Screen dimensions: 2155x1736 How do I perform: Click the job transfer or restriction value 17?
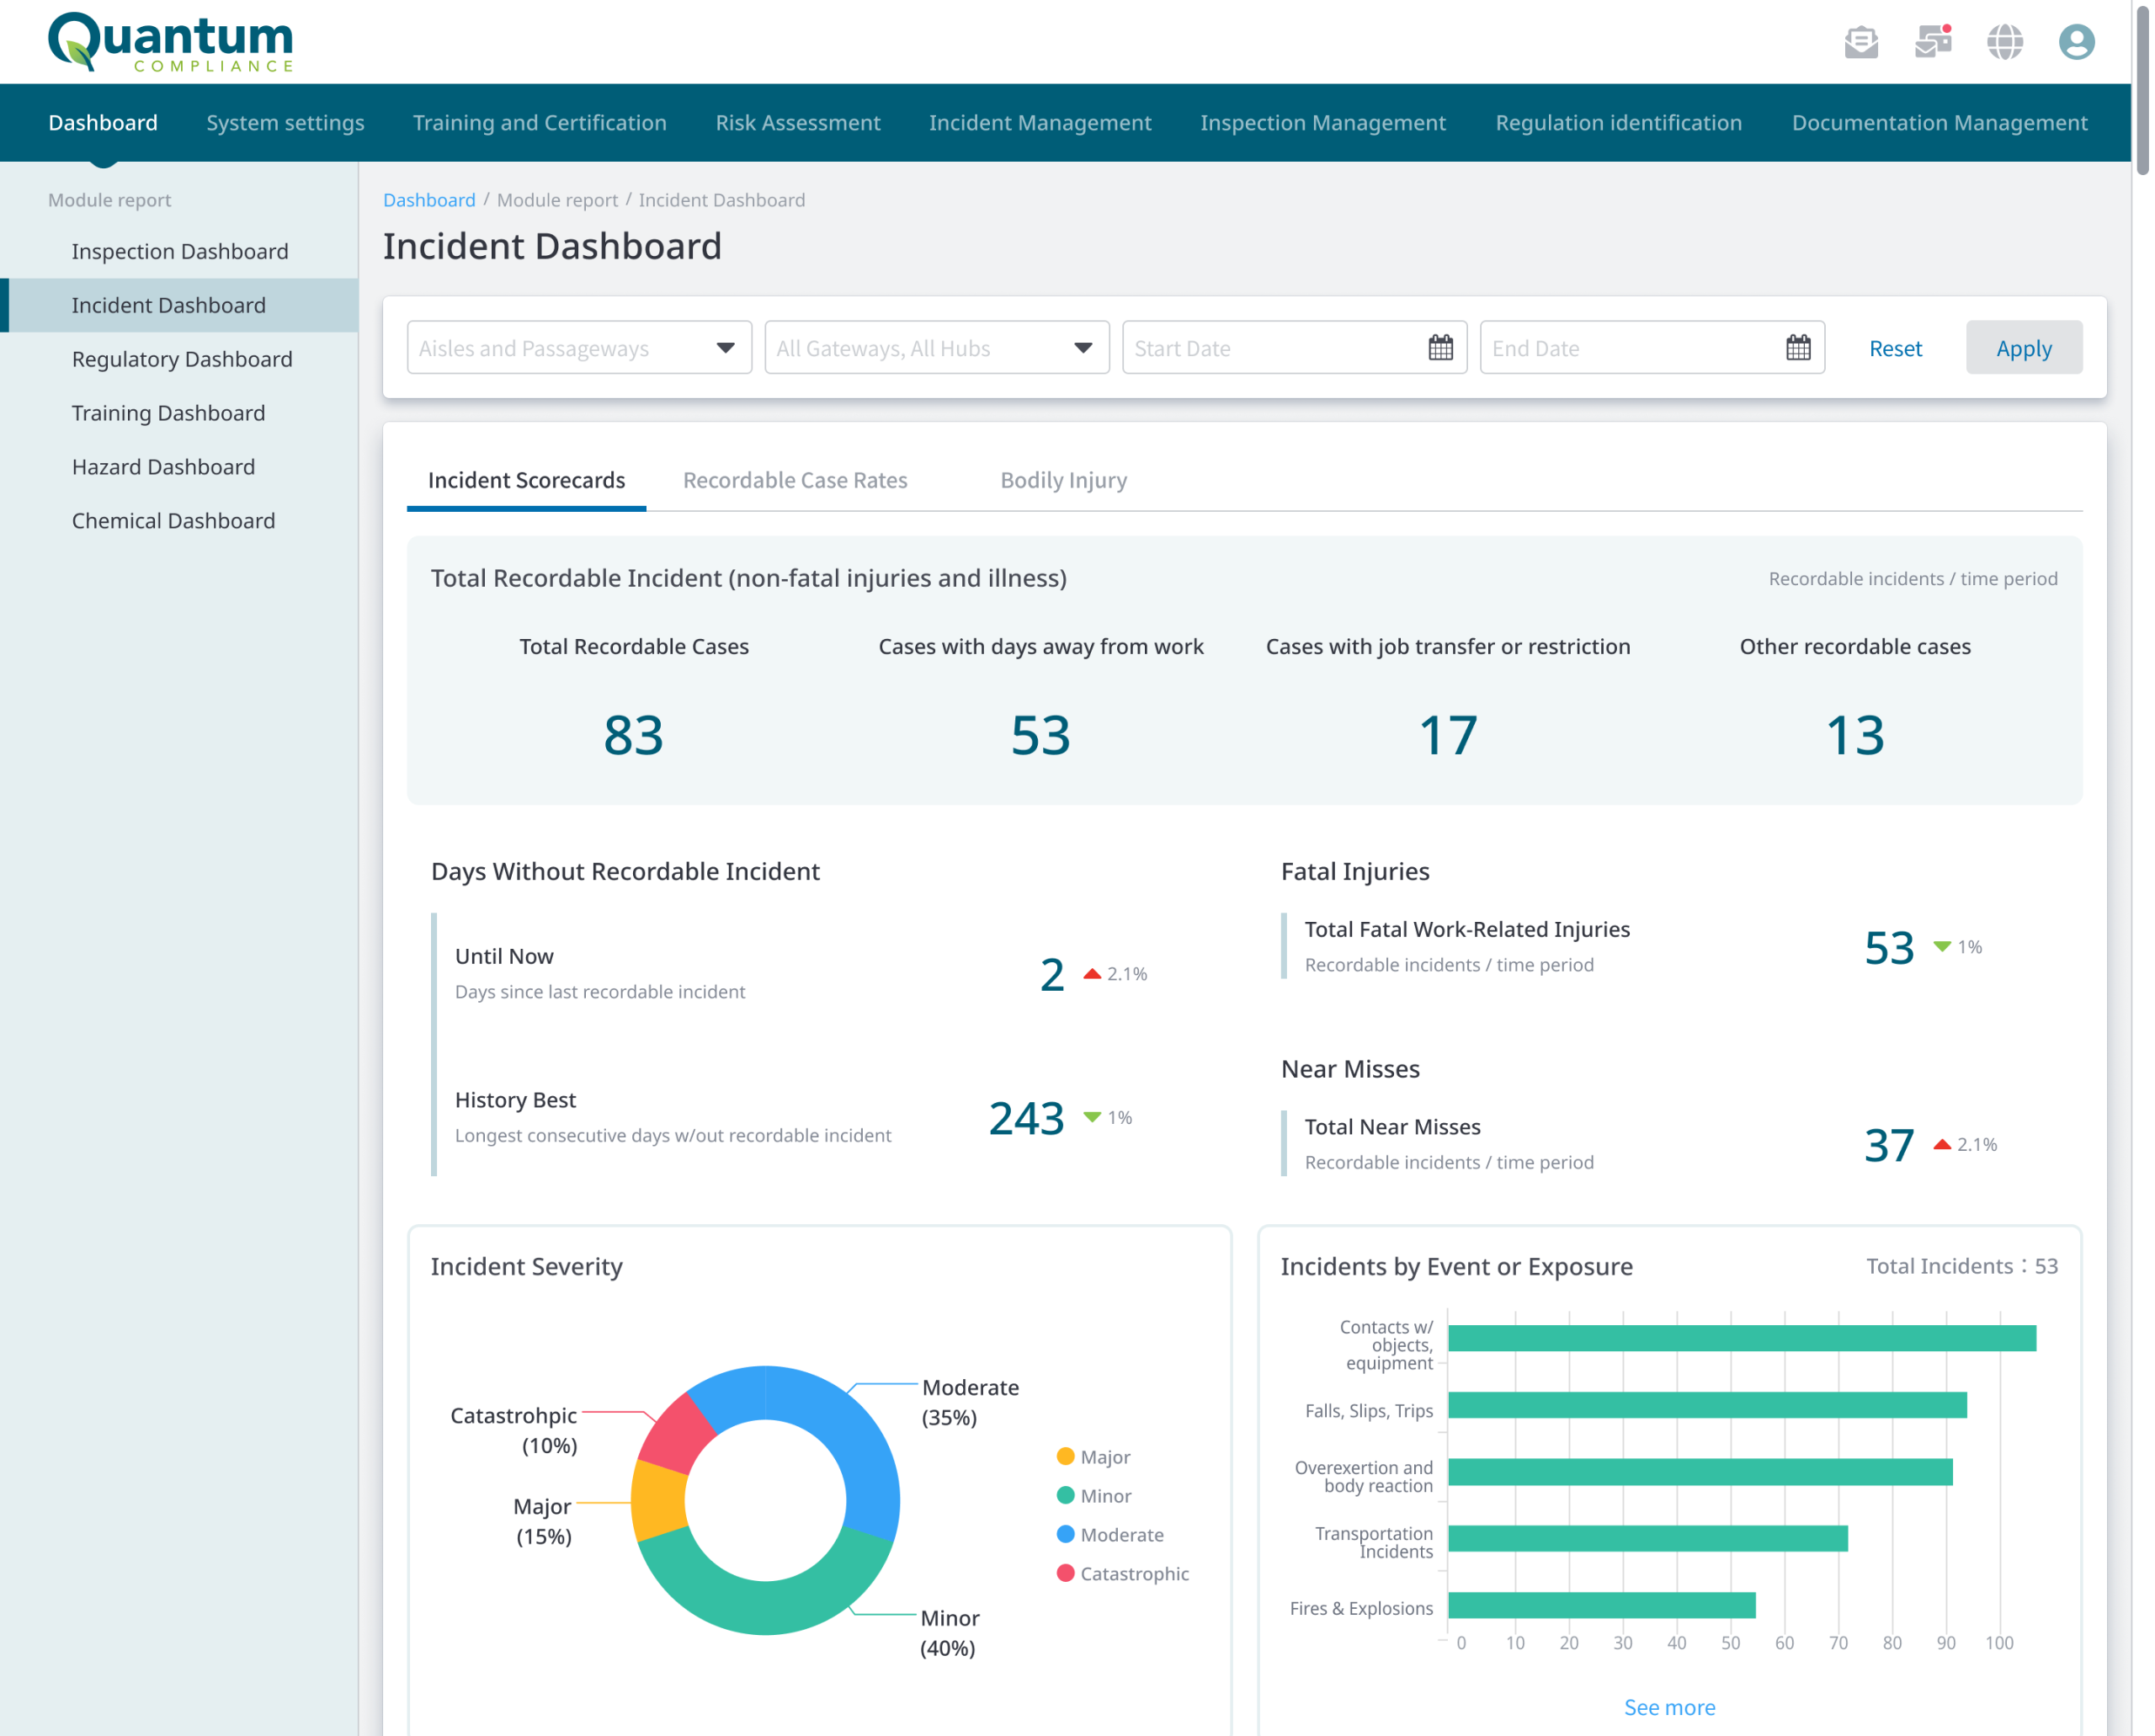[x=1447, y=736]
